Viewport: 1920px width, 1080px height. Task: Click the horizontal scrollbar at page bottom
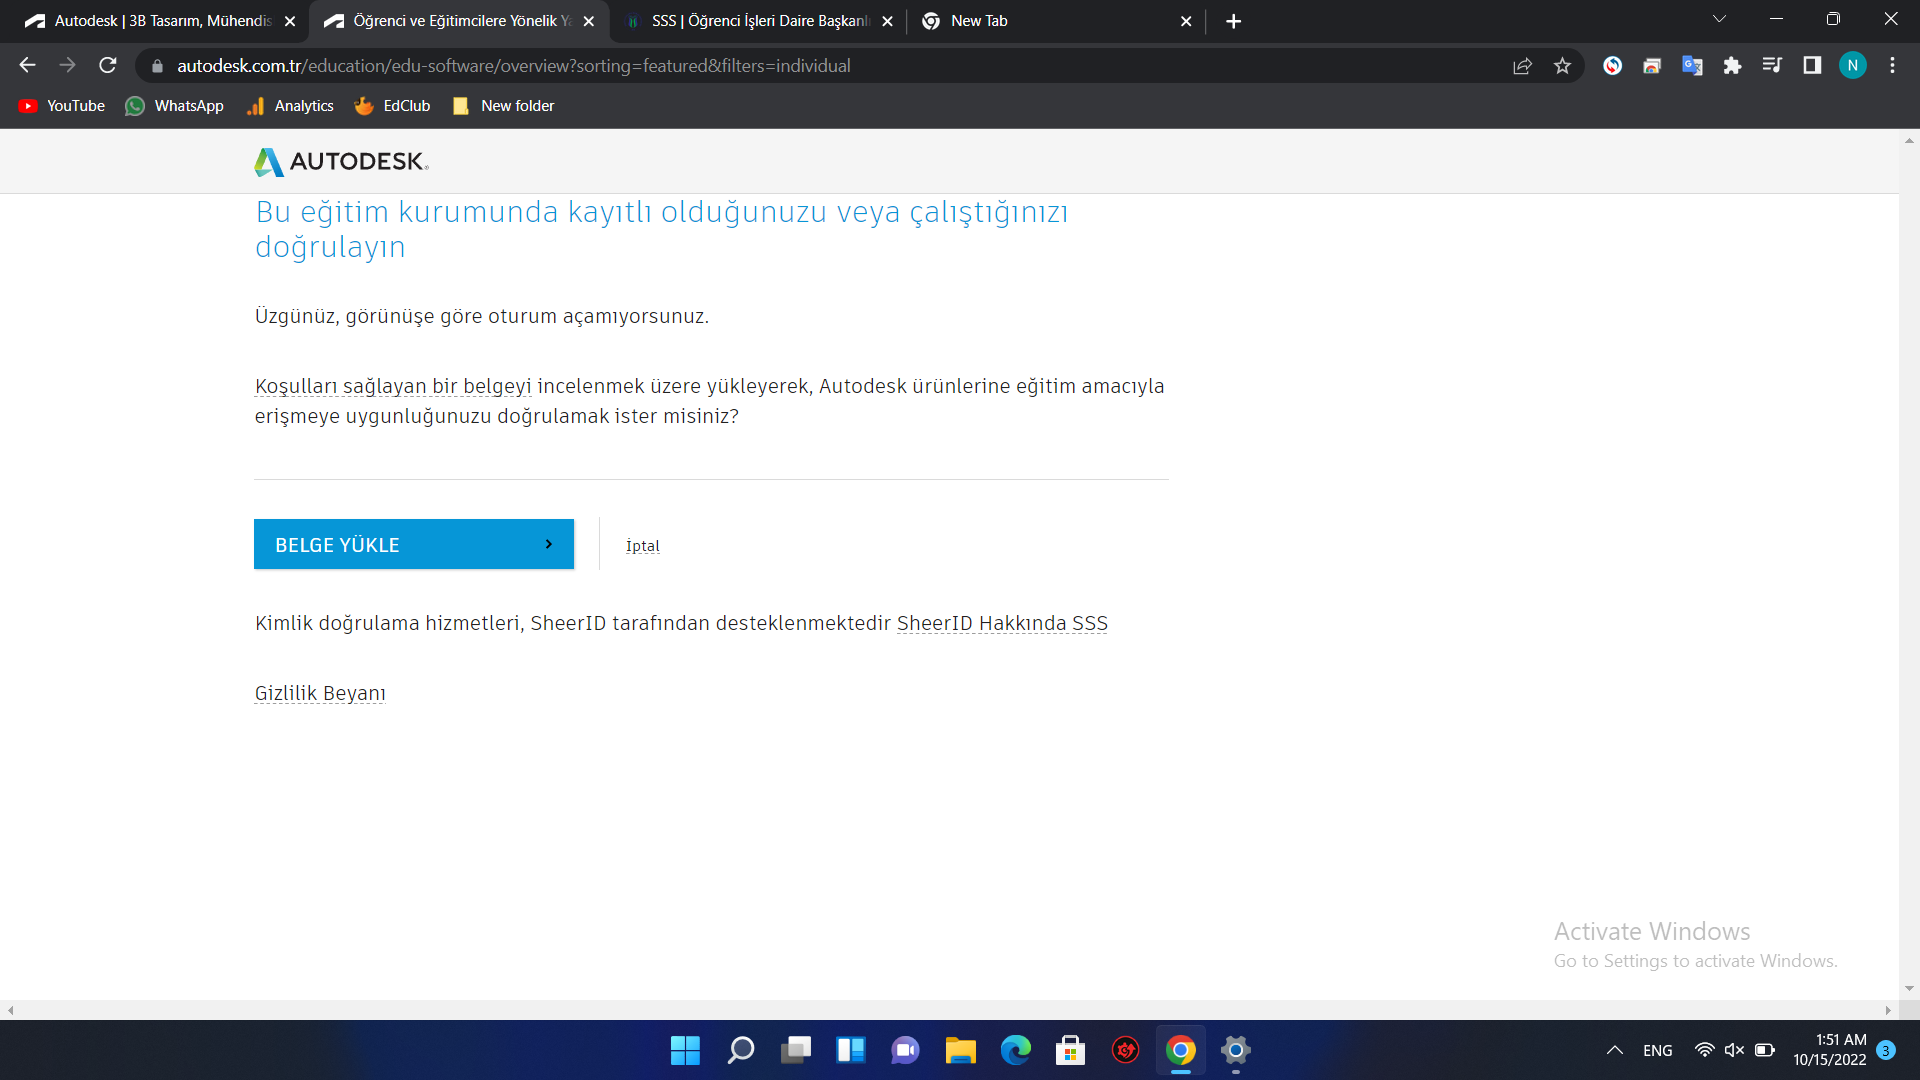click(950, 1010)
